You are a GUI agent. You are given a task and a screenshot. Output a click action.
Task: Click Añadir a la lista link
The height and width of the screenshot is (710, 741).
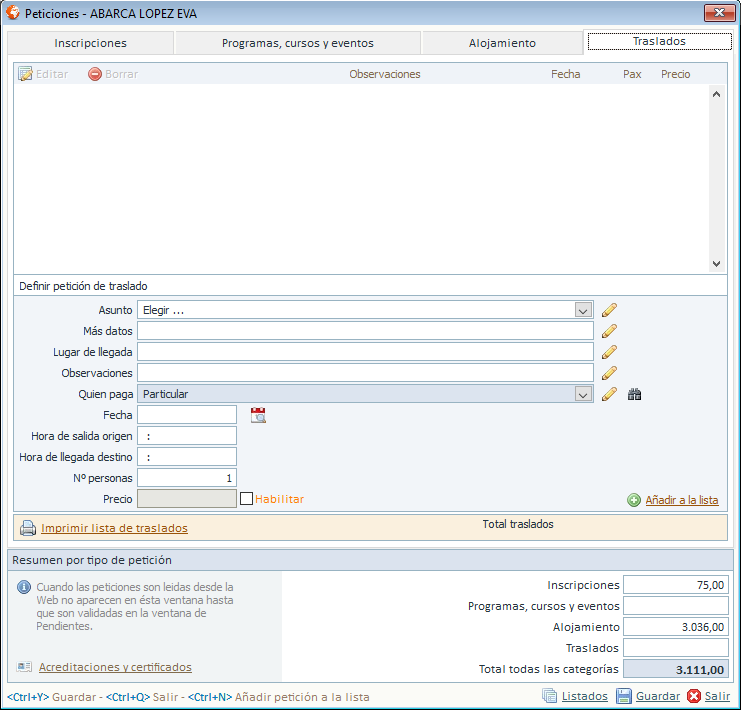click(681, 500)
